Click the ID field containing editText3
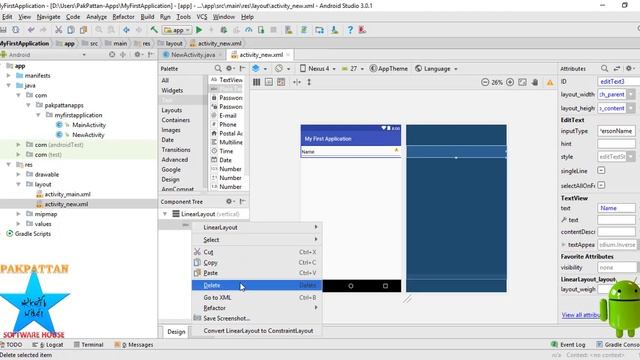 (618, 81)
